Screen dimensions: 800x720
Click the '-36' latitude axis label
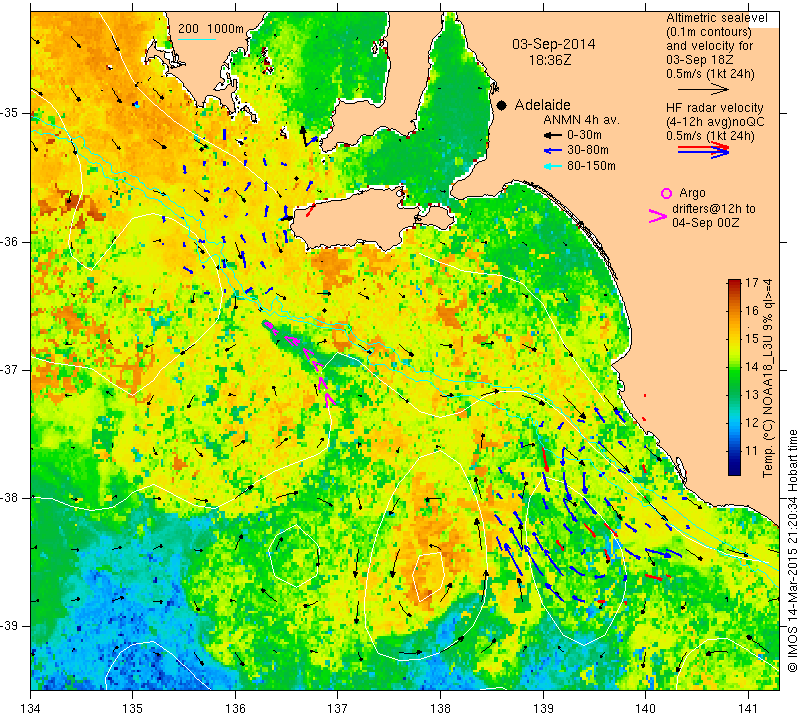[x=10, y=241]
